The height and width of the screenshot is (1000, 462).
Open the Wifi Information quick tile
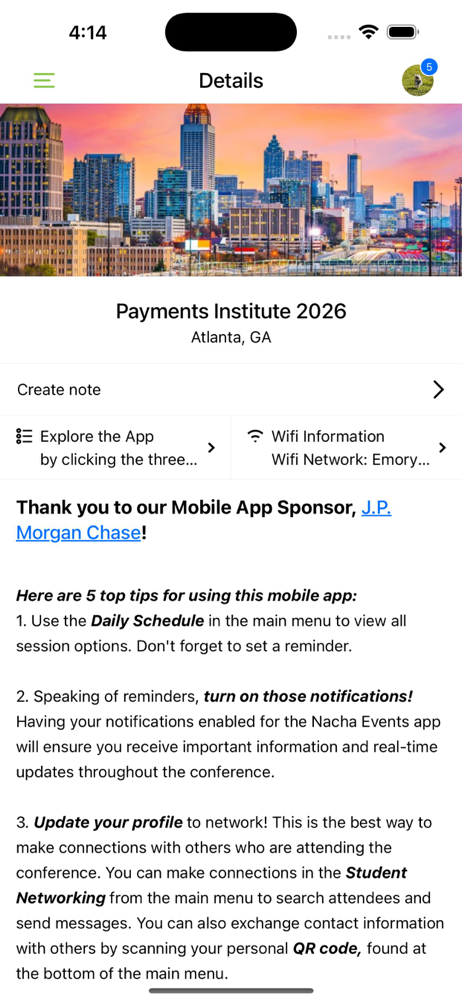click(x=346, y=448)
